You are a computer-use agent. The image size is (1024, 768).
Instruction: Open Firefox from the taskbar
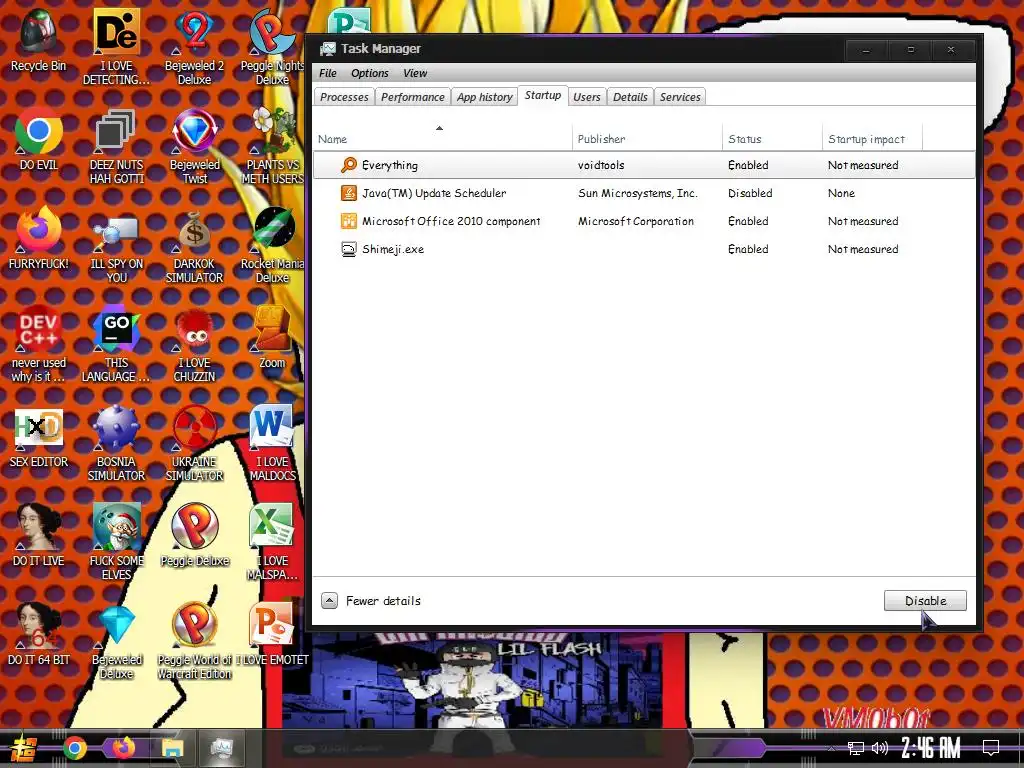(123, 748)
